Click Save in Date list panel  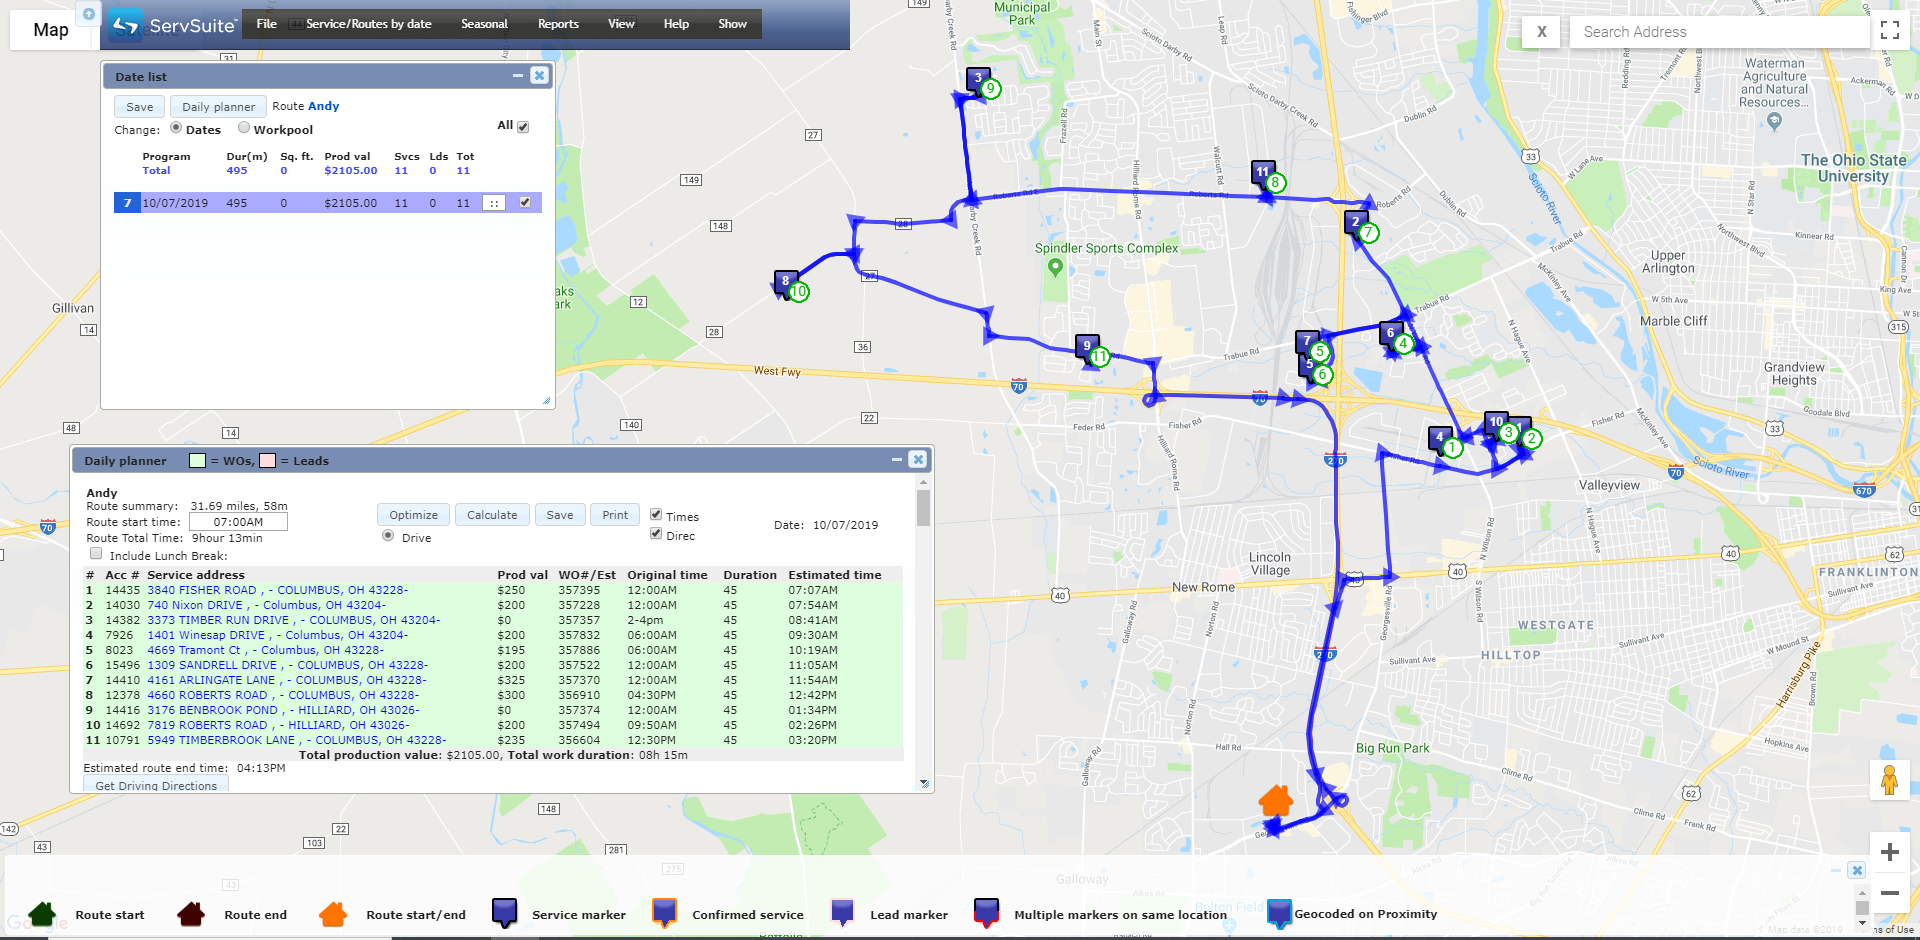[x=140, y=107]
